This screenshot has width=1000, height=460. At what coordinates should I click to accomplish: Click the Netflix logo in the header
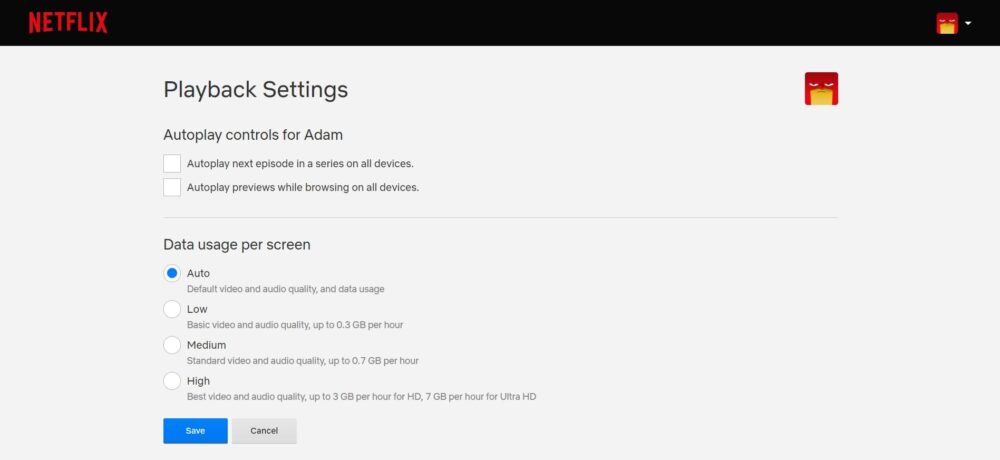click(68, 23)
